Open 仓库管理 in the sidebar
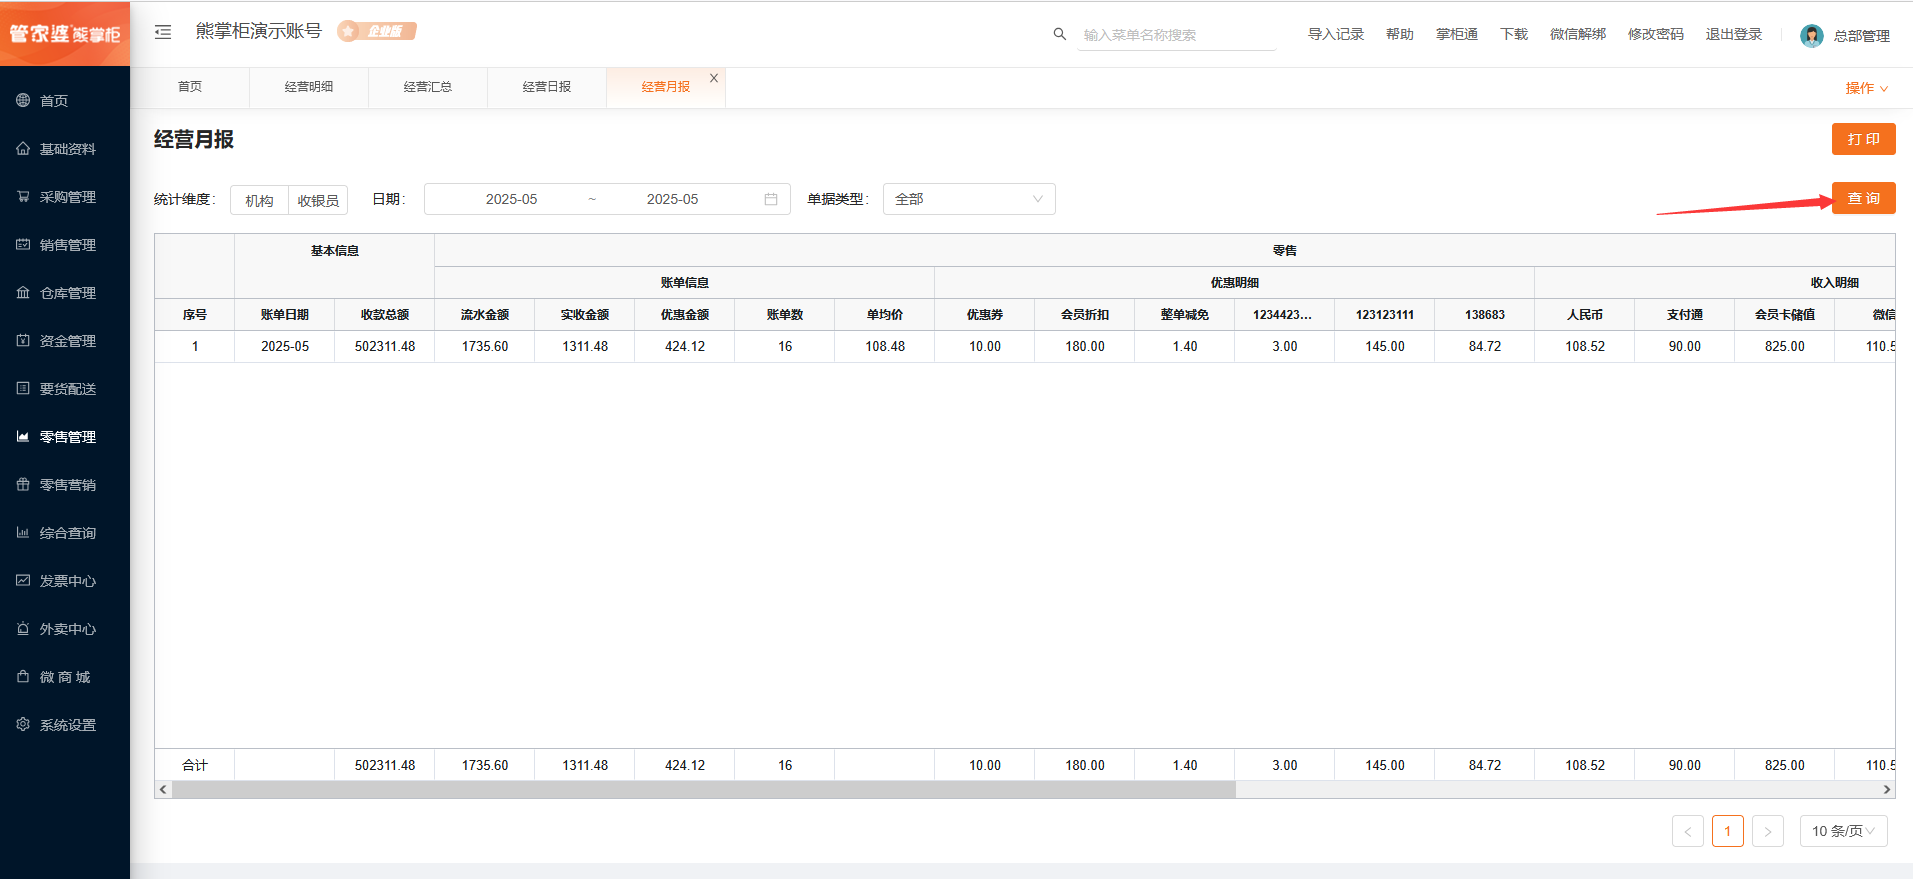The height and width of the screenshot is (879, 1913). [67, 293]
